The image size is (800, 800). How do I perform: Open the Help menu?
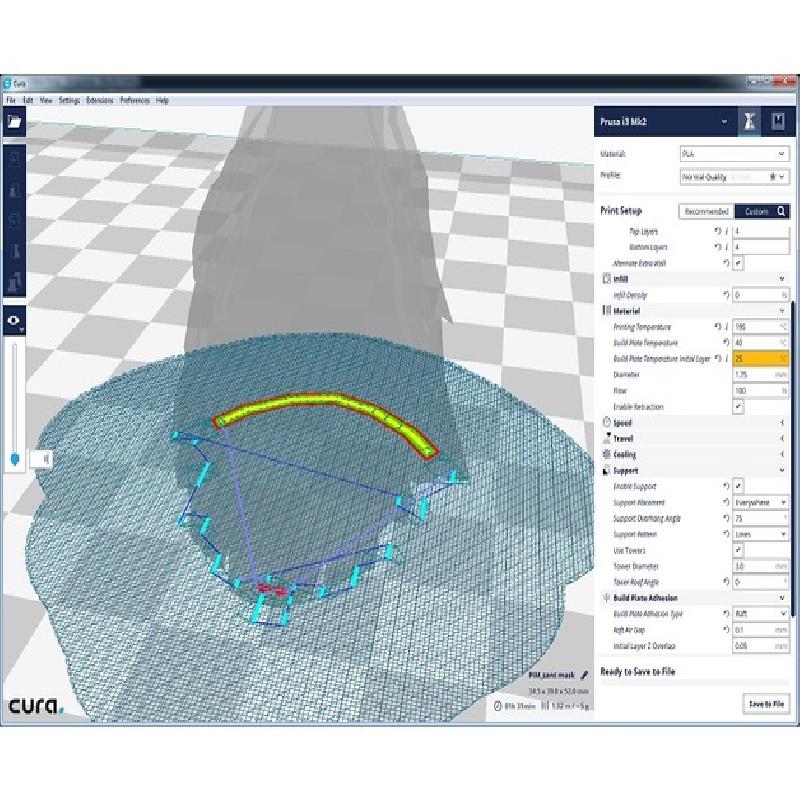(162, 100)
